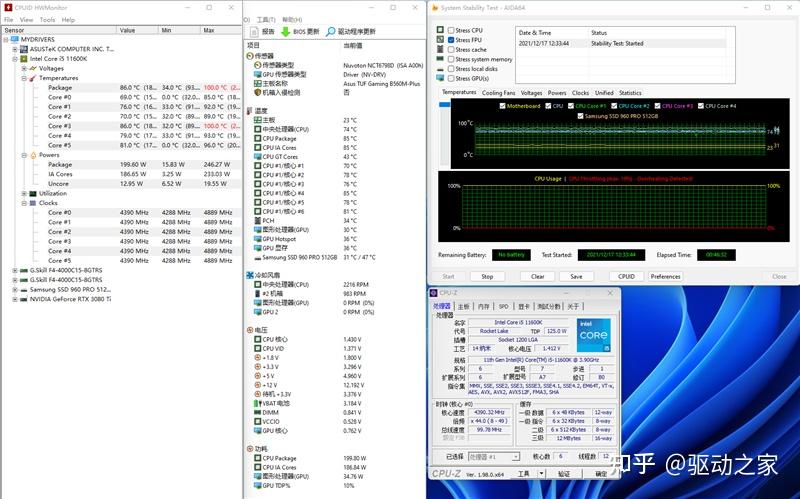Expand the NVIDIA GeForce RTX 3080 Ti node
This screenshot has height=499, width=800.
tap(15, 299)
